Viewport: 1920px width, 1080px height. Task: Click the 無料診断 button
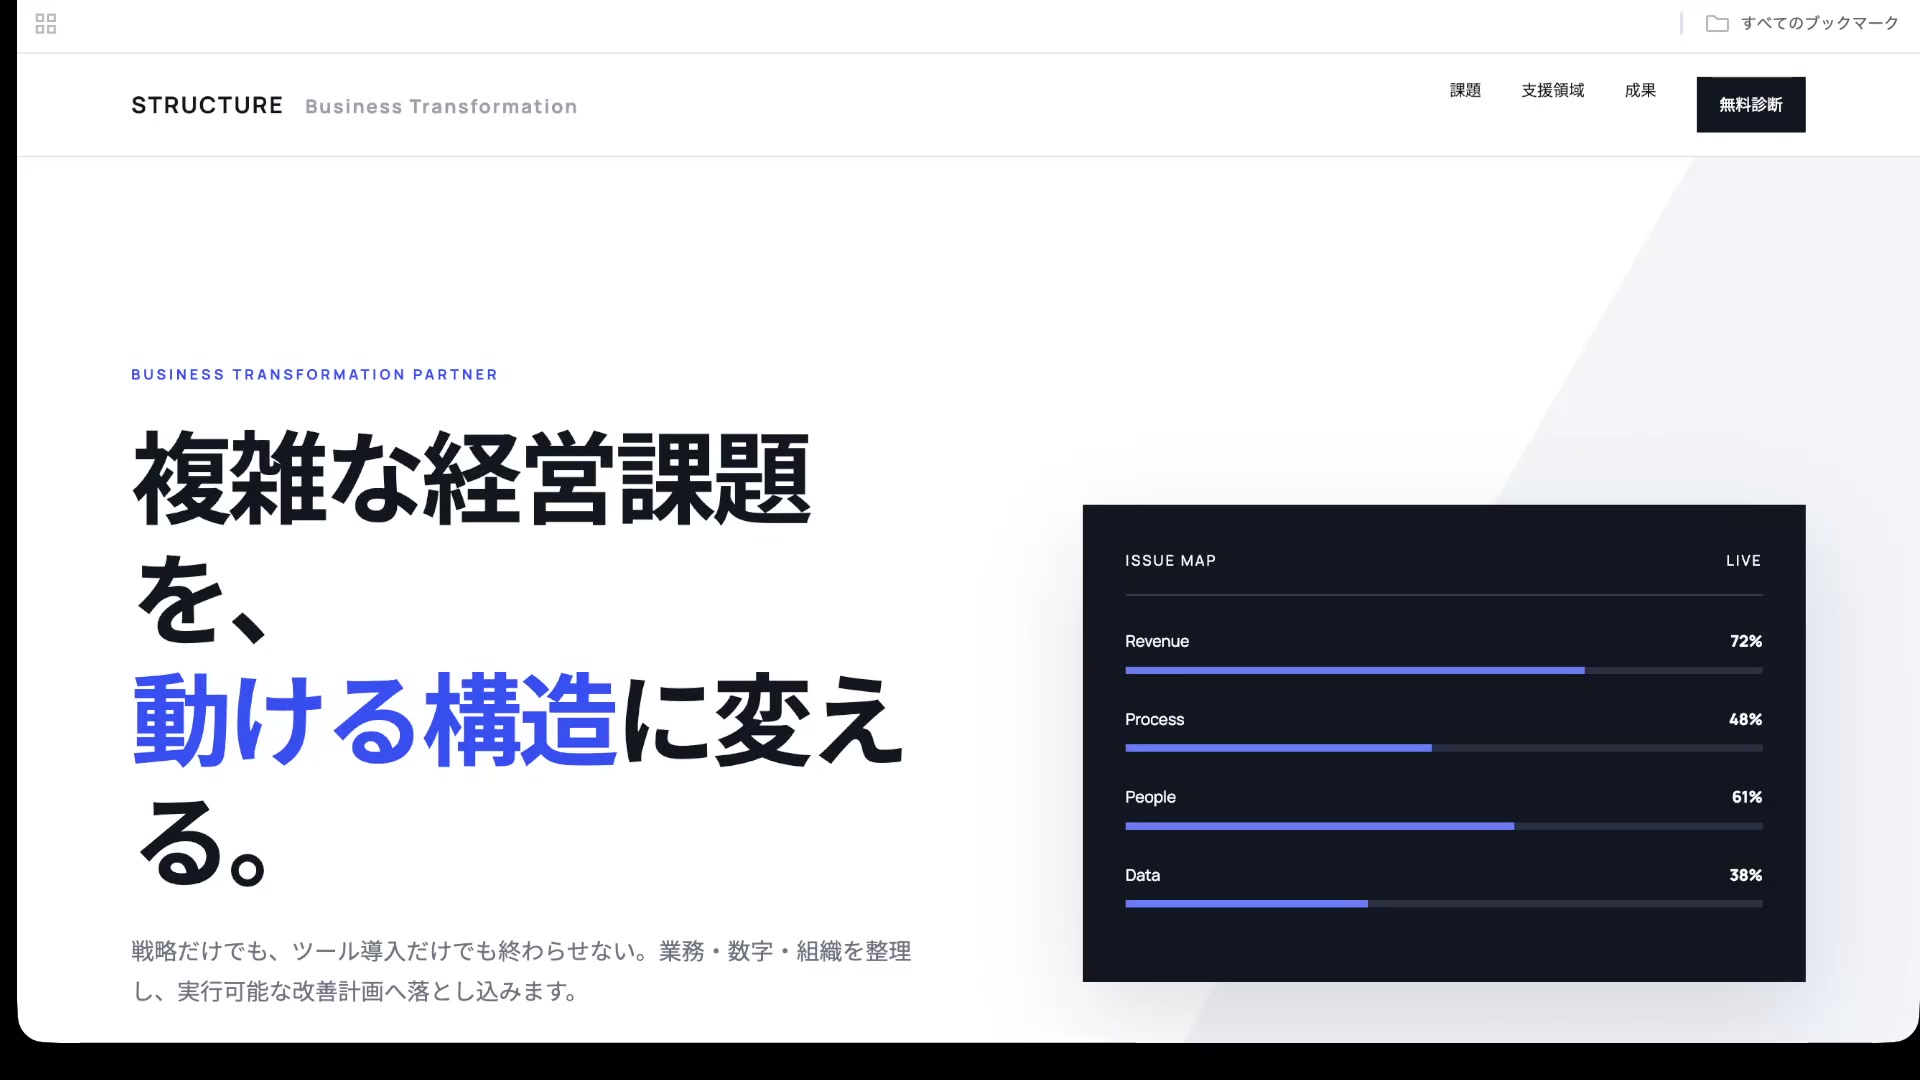click(1751, 104)
